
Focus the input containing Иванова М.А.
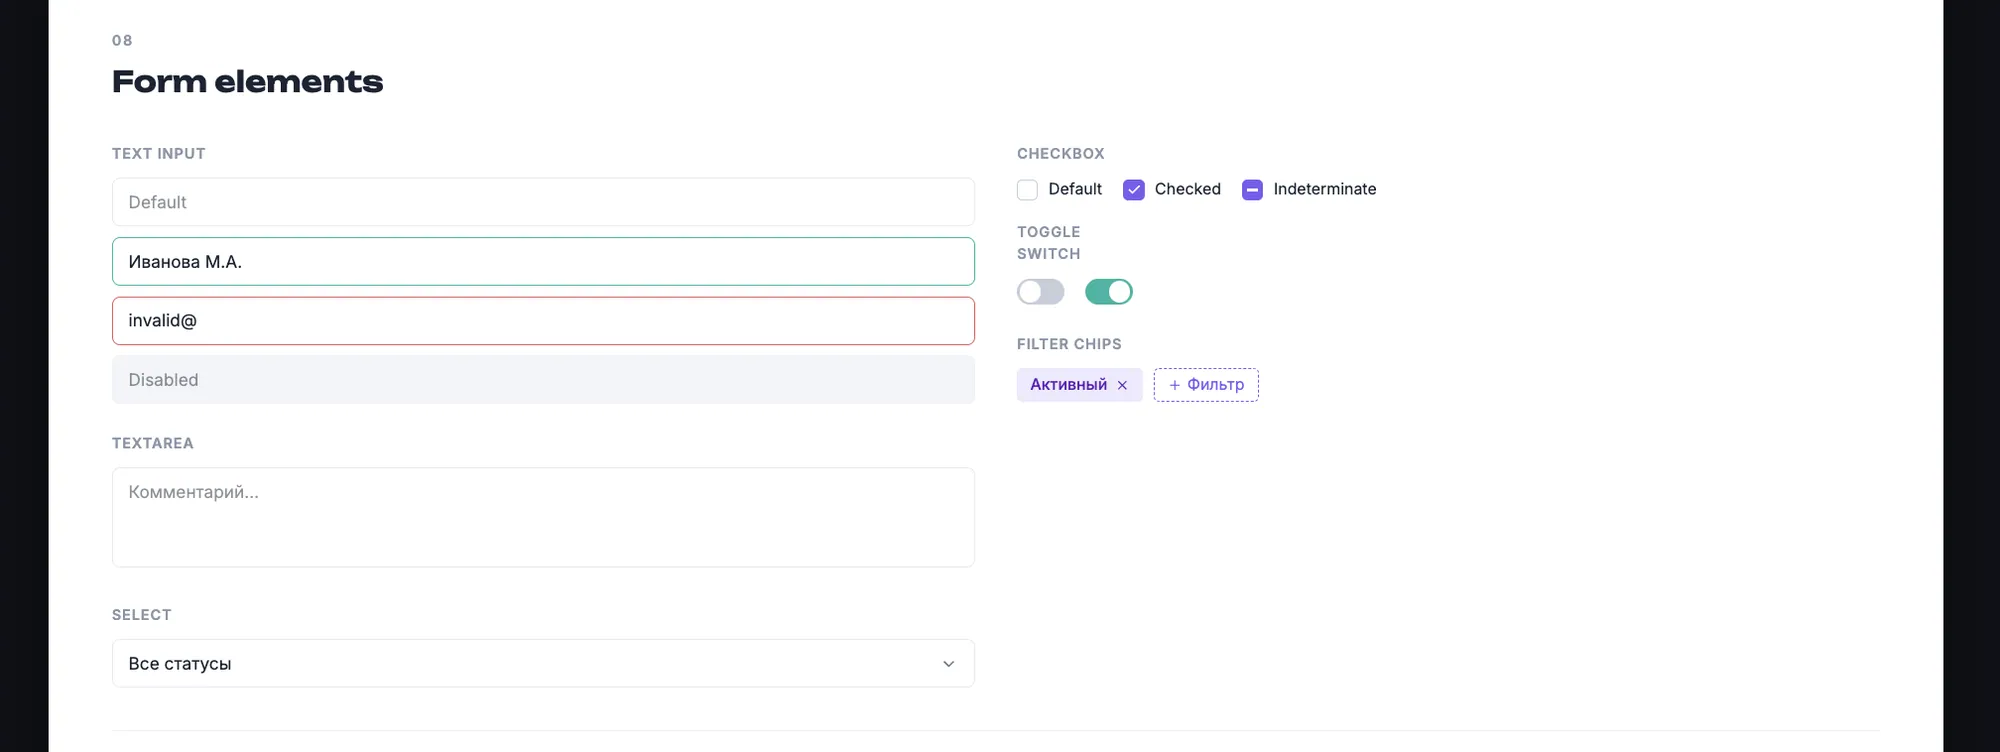[x=543, y=261]
